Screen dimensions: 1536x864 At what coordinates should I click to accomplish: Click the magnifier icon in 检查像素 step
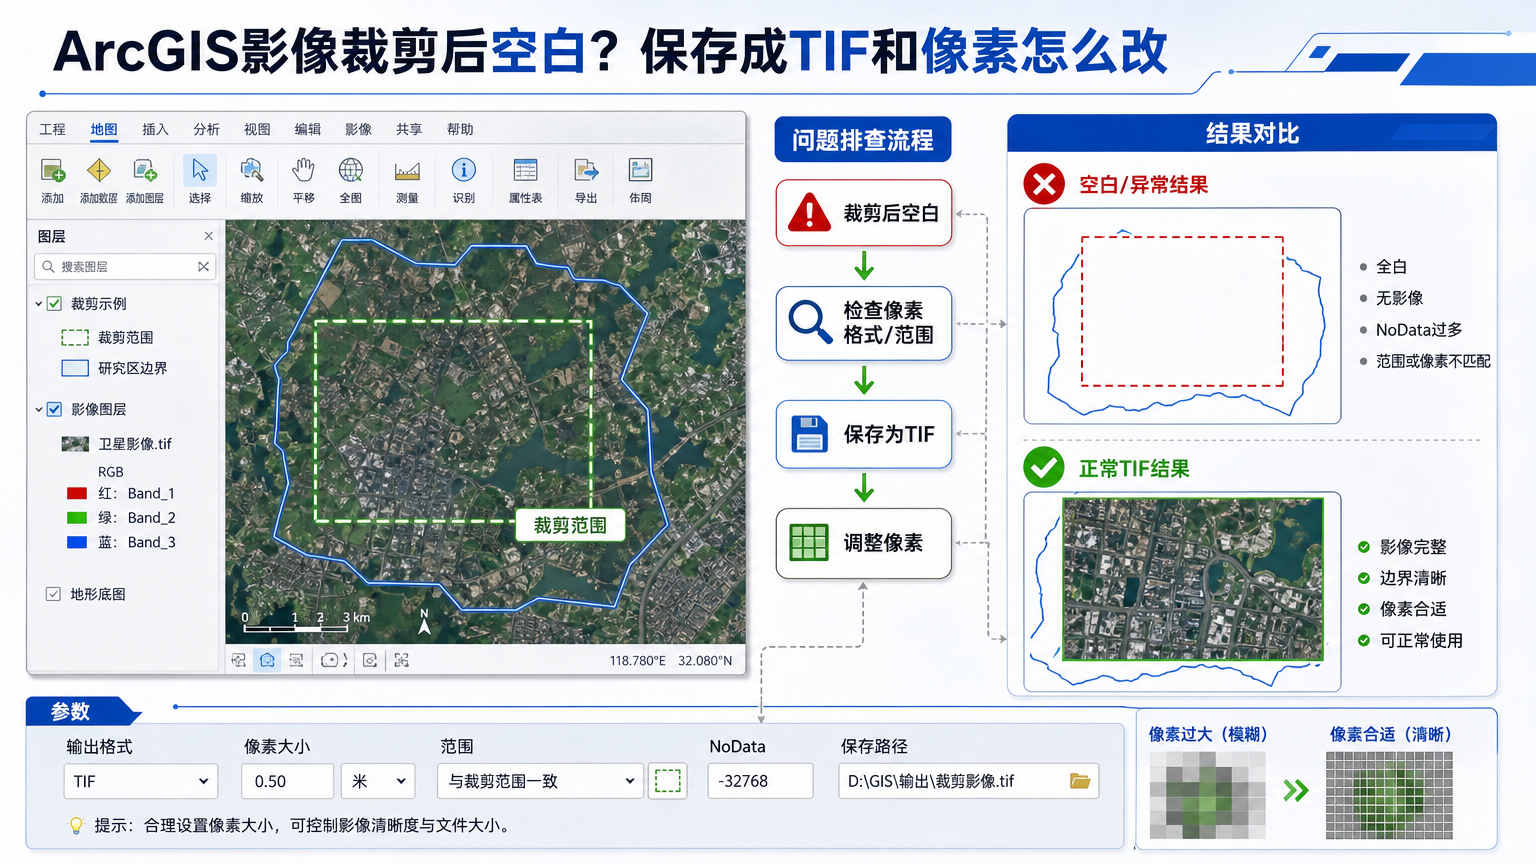click(x=810, y=322)
